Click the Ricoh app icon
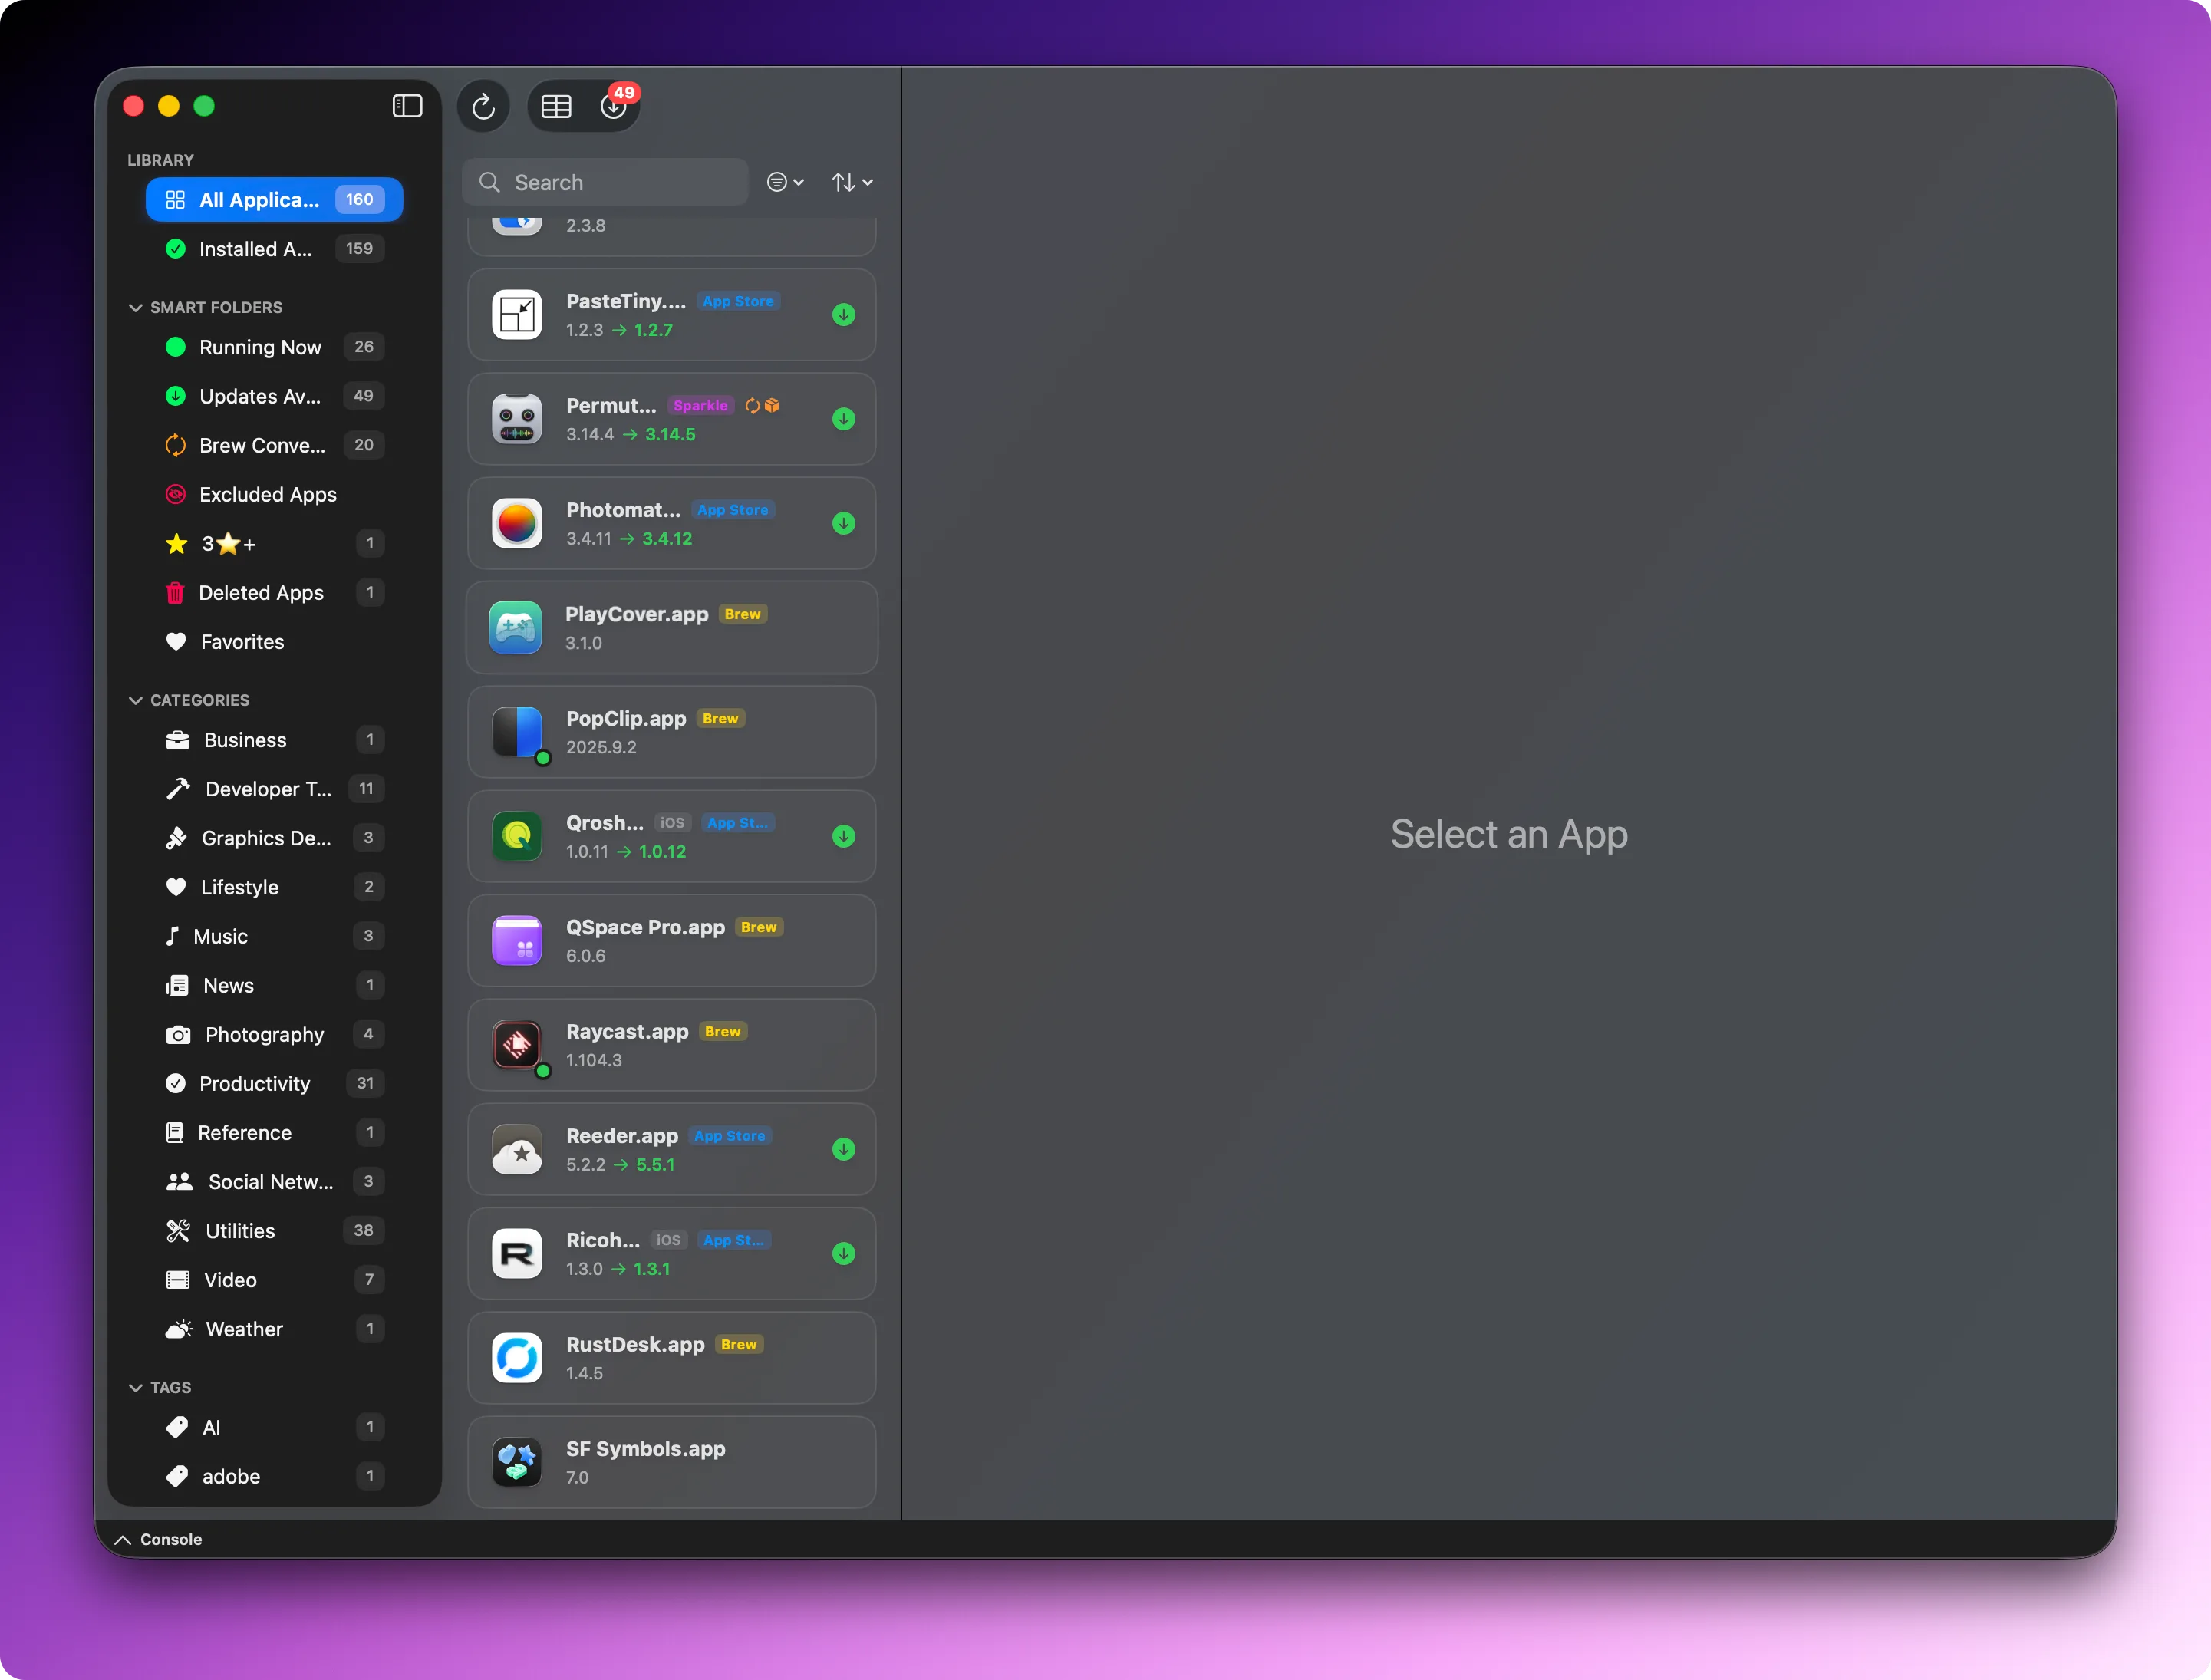 [517, 1253]
